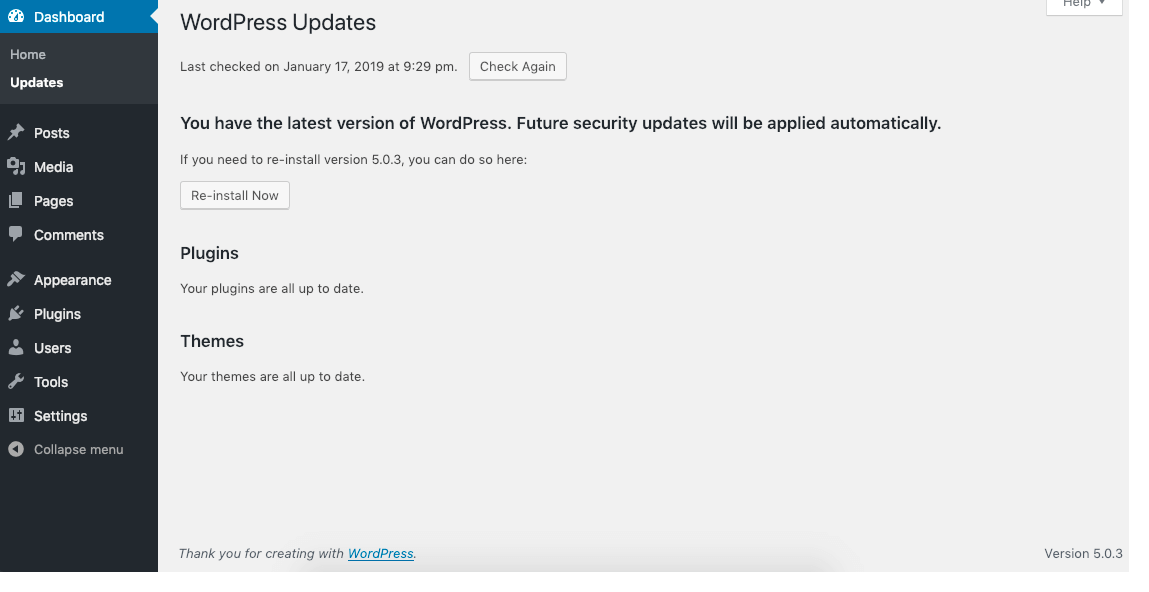Select the Posts pushpin icon

click(x=16, y=132)
